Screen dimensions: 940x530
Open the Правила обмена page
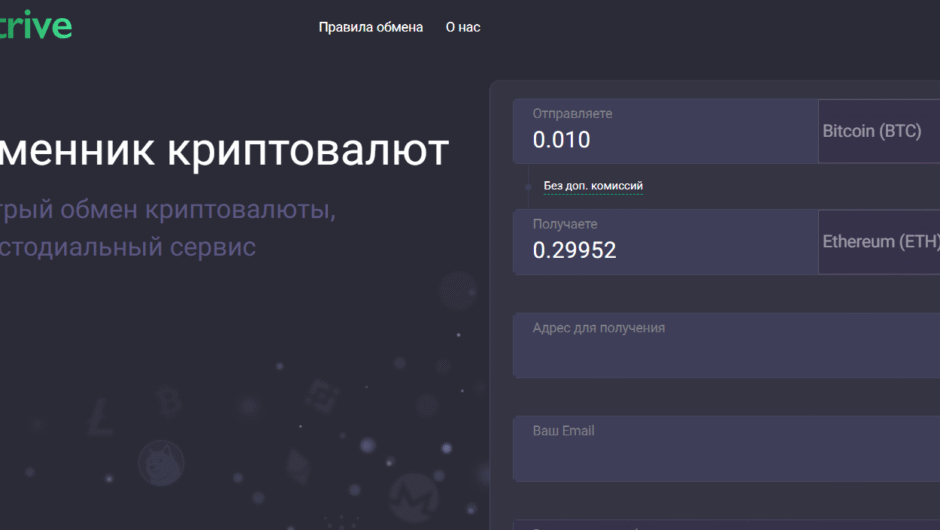click(x=370, y=28)
